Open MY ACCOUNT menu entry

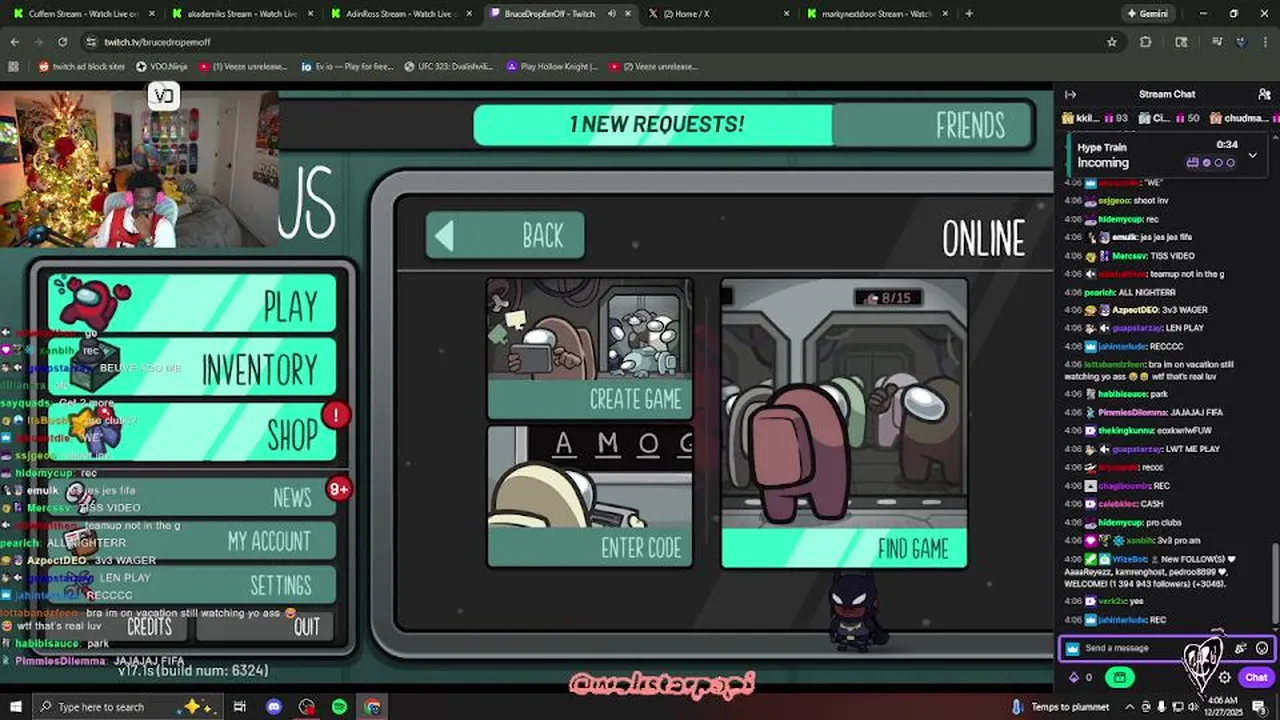click(193, 541)
